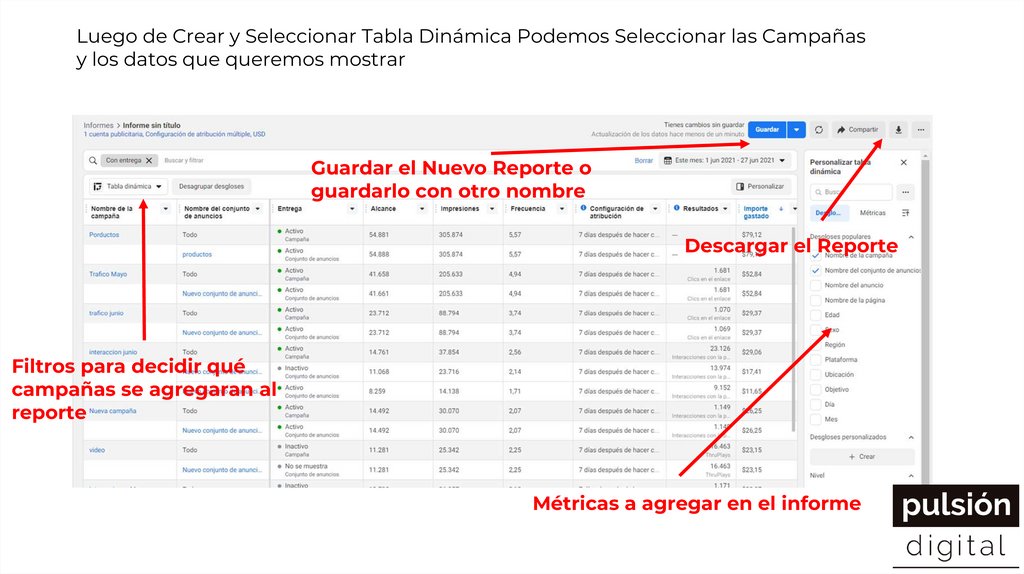Enable the 'Plataforma' breakdown checkbox

(816, 359)
